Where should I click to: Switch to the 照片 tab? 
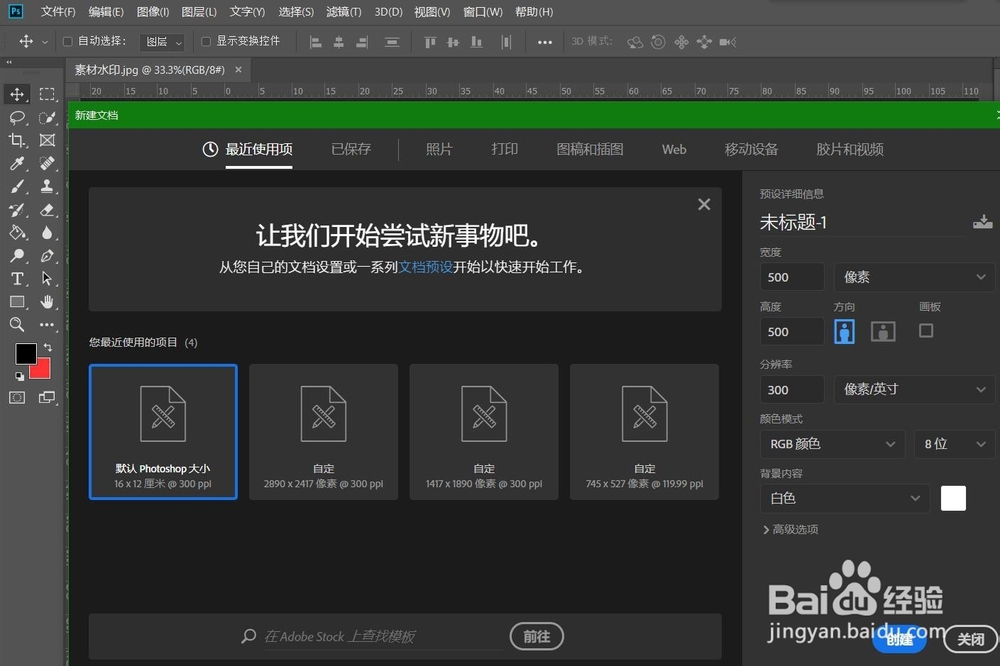point(439,149)
